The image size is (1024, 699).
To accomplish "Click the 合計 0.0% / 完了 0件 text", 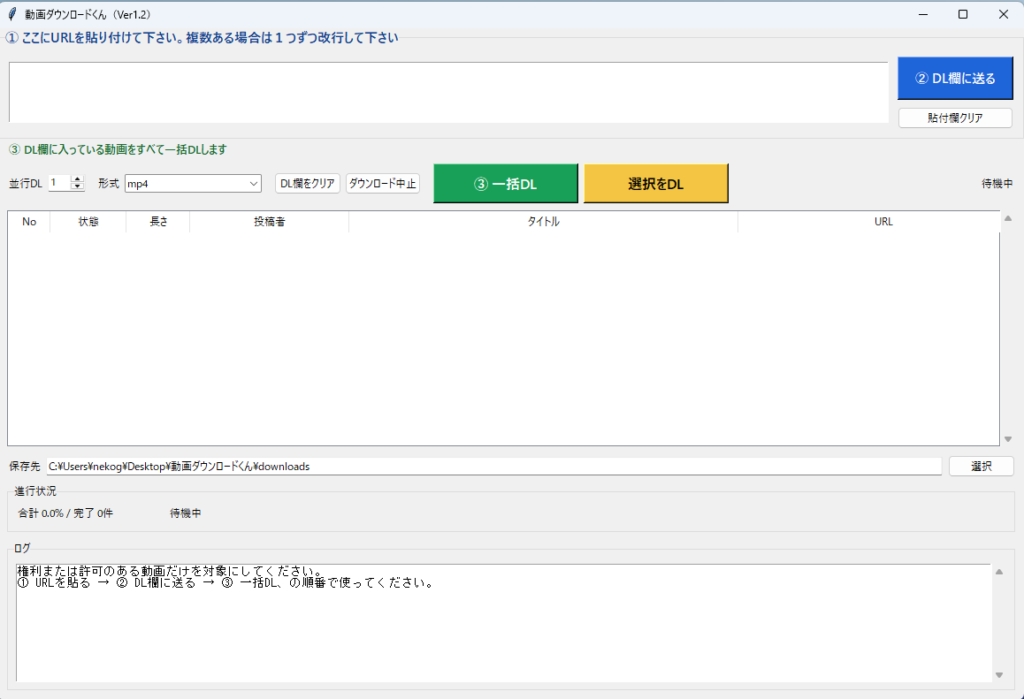I will (65, 513).
